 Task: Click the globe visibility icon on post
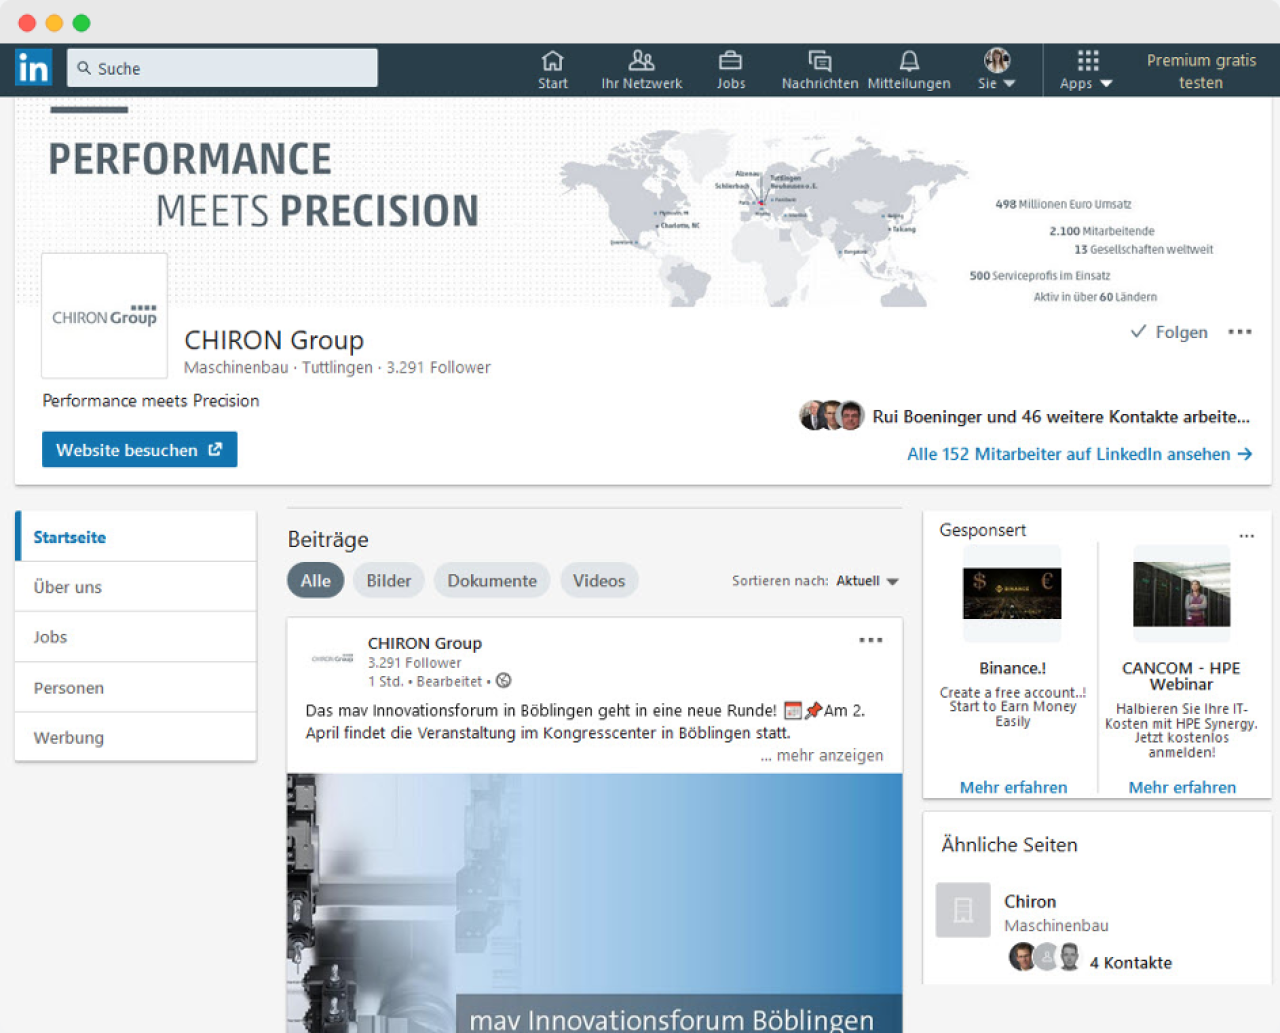(504, 680)
